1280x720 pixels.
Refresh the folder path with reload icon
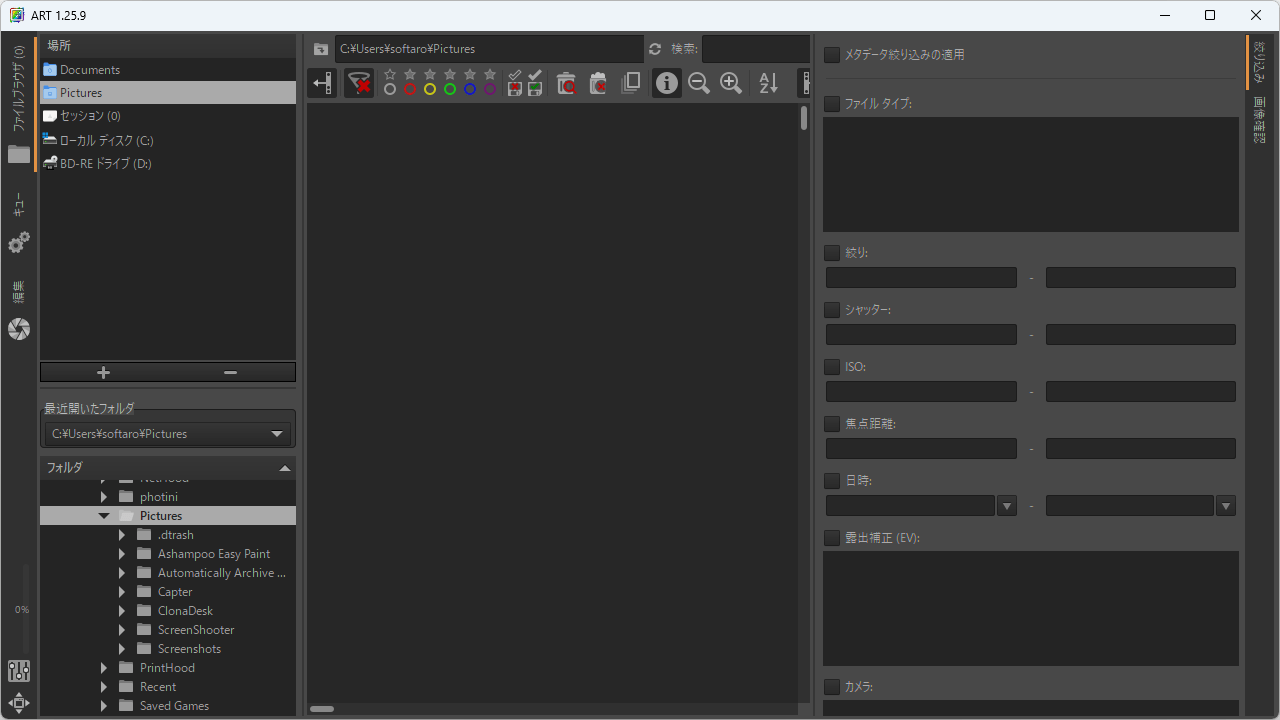655,49
